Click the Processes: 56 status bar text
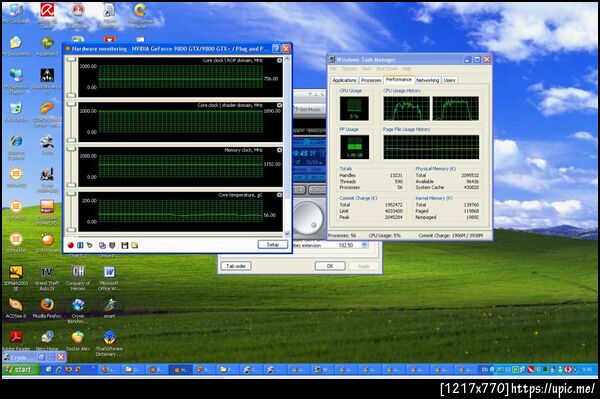 (342, 236)
